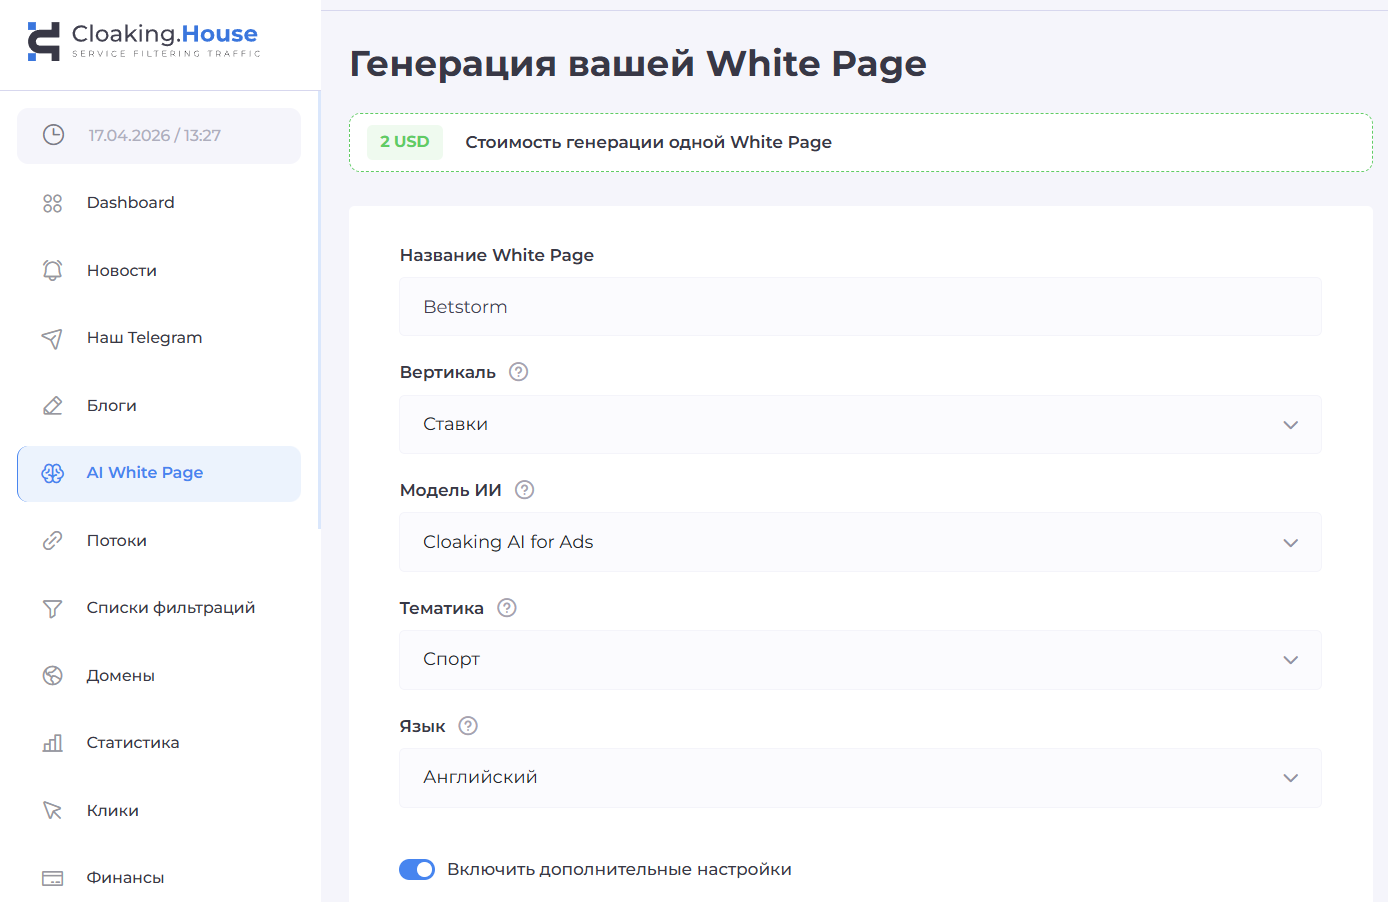1388x902 pixels.
Task: Open the Модель ИИ dropdown
Action: tap(860, 542)
